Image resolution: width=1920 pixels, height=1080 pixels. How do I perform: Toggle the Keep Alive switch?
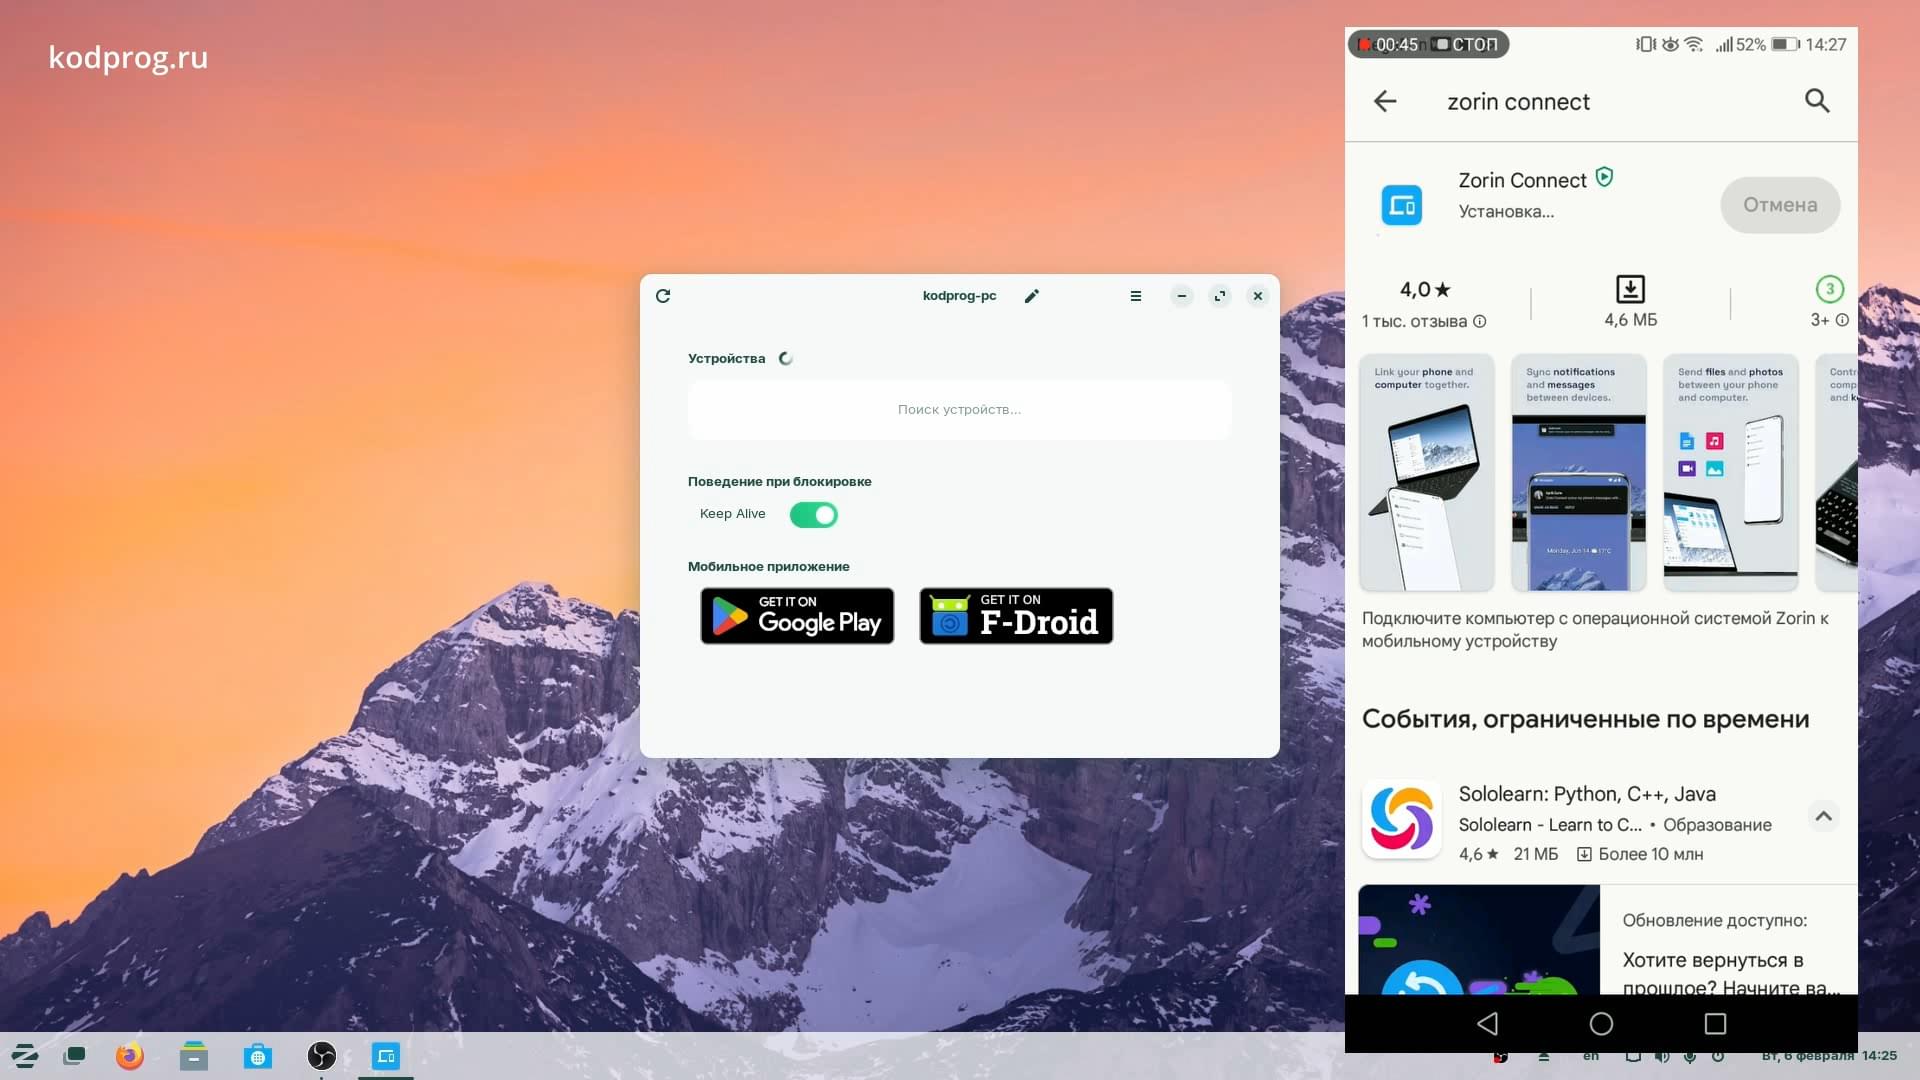coord(814,515)
